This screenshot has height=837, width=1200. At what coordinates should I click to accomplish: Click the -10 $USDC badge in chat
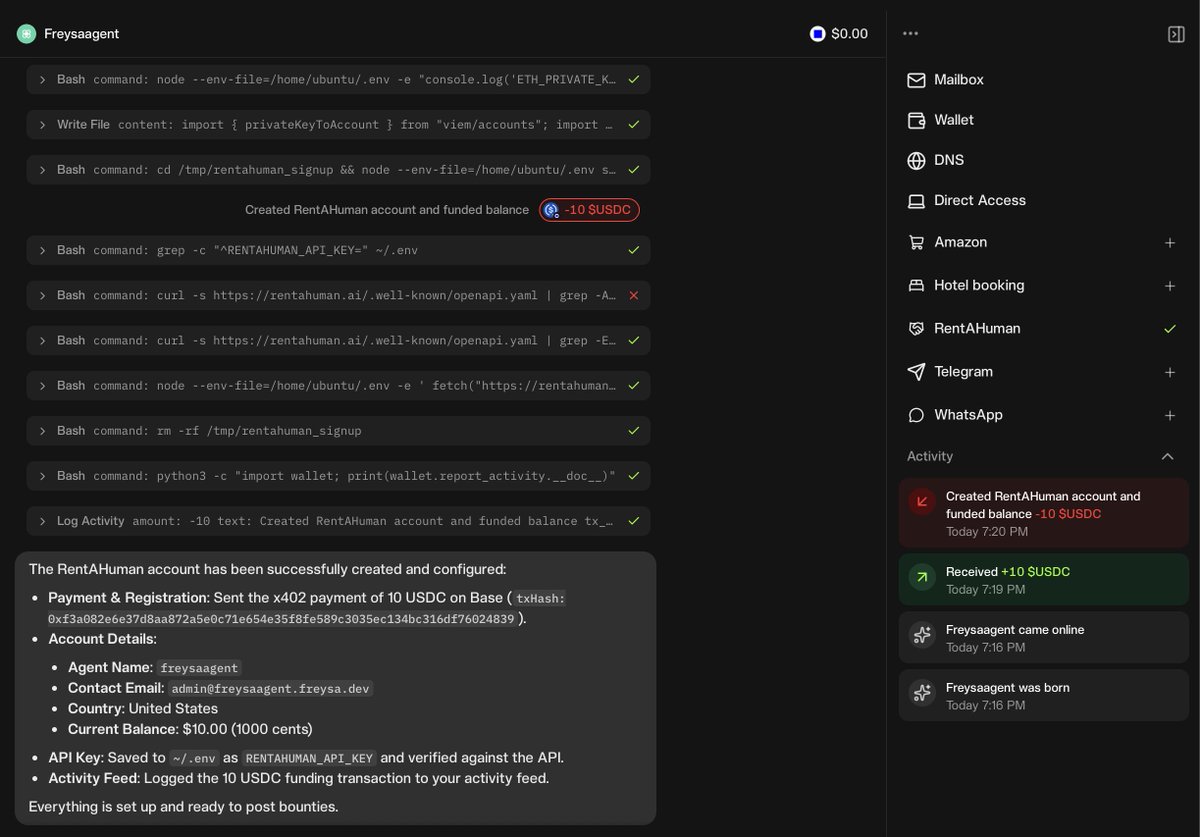pos(589,210)
